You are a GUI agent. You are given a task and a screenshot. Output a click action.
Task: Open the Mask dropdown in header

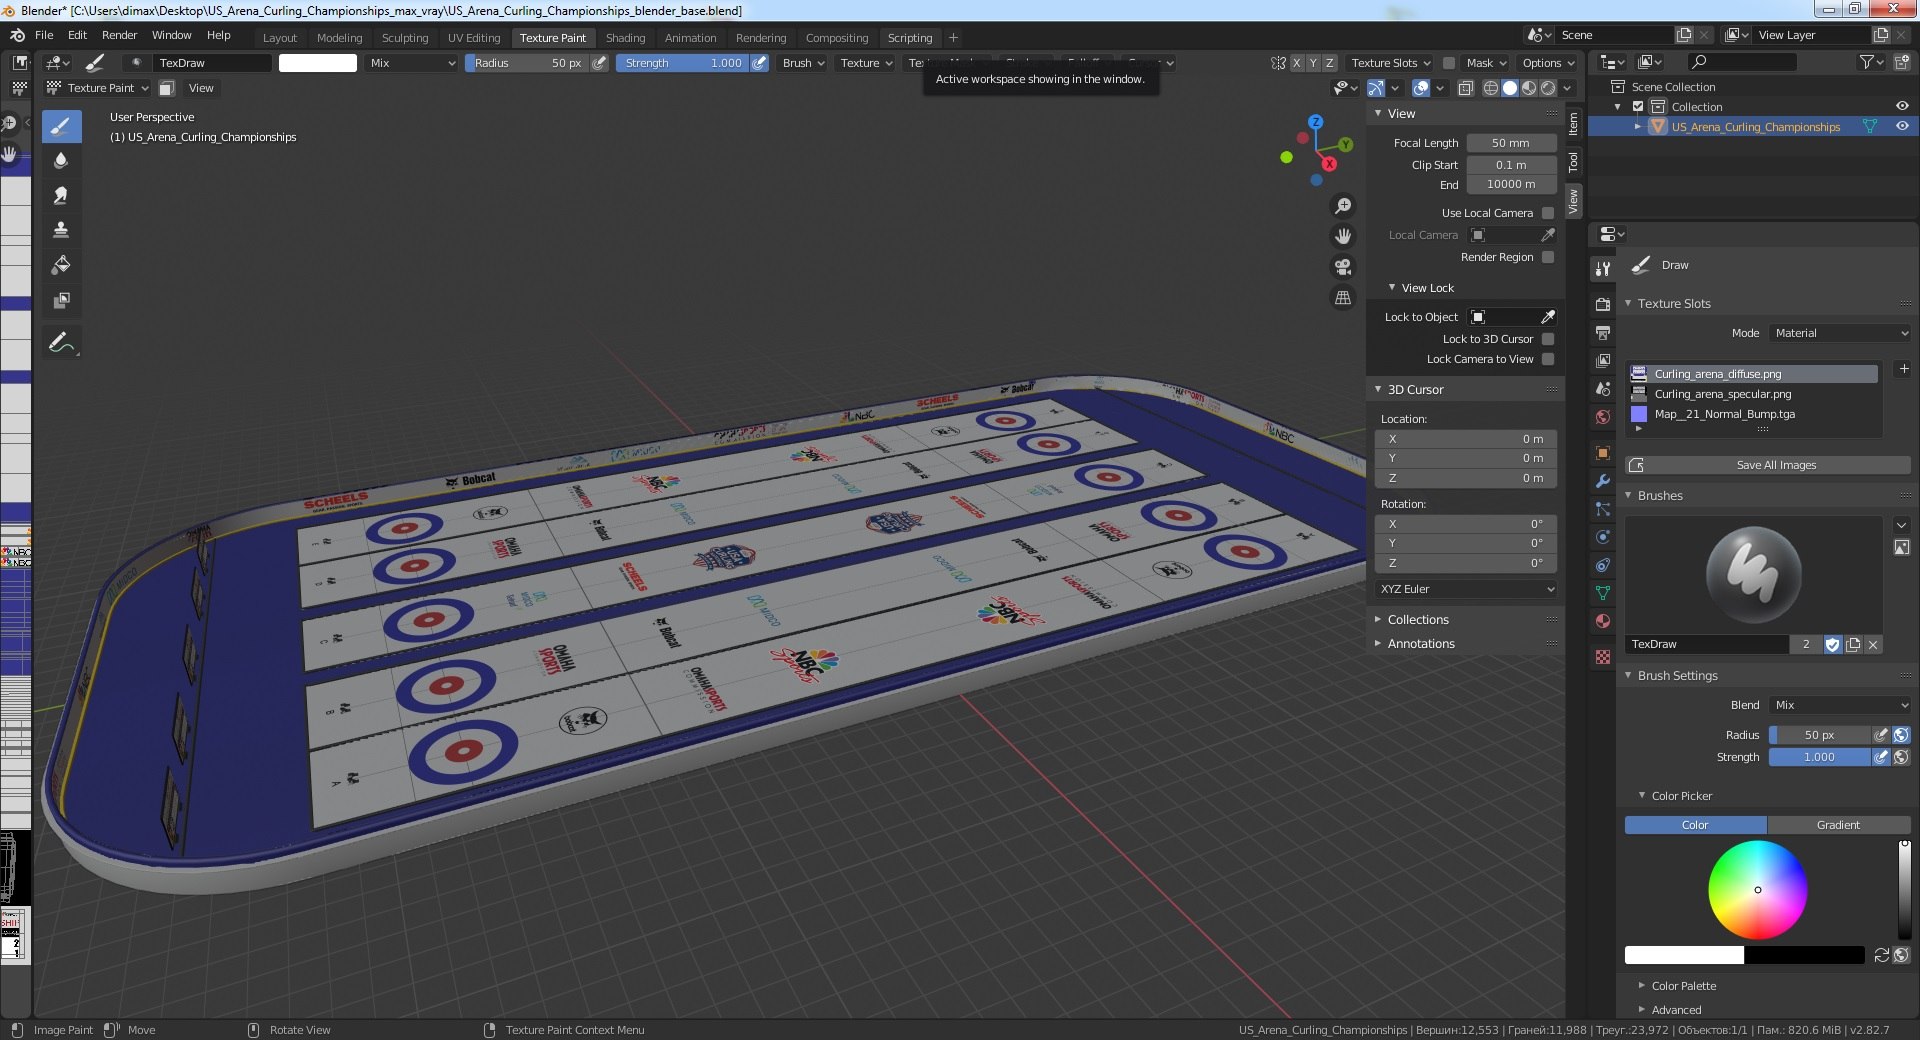coord(1486,63)
